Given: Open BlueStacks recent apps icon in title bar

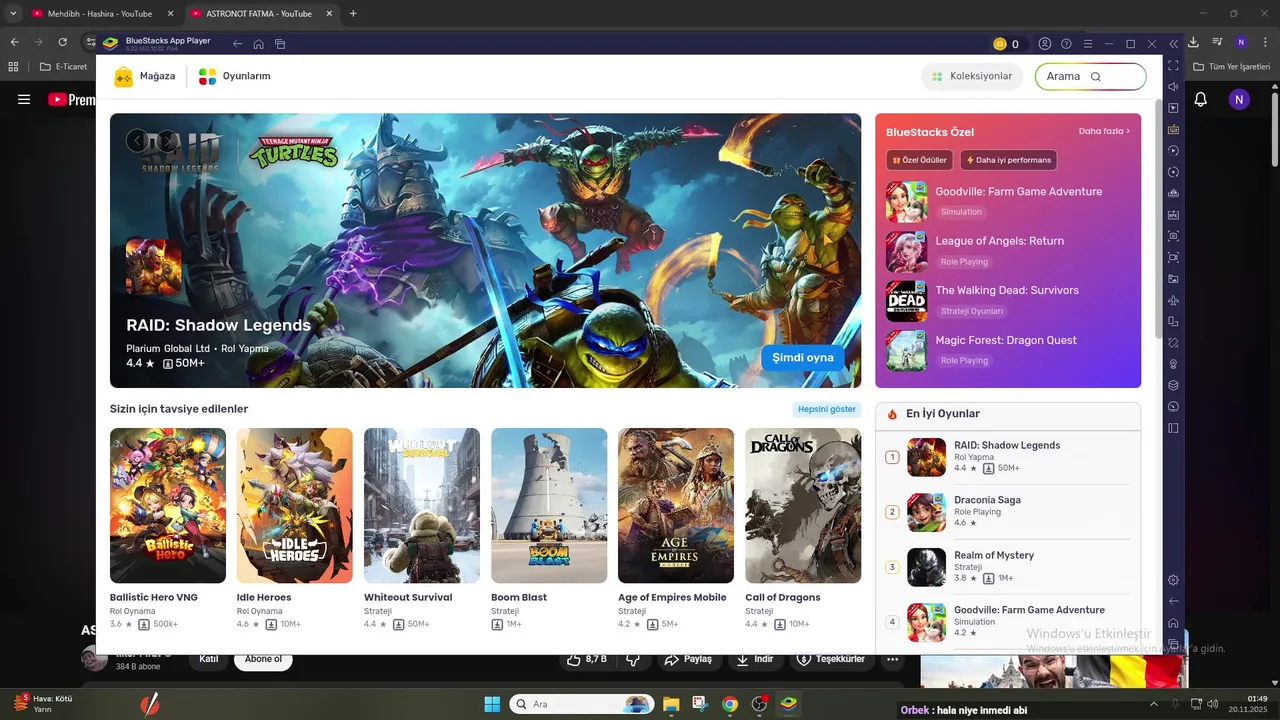Looking at the screenshot, I should pos(280,44).
